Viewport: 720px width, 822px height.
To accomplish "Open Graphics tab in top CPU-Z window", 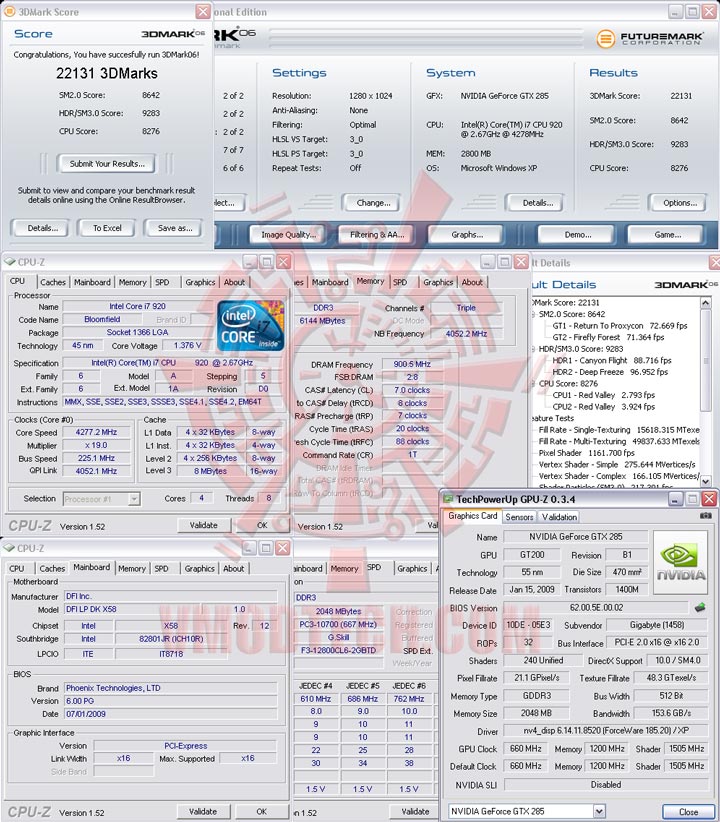I will [x=200, y=282].
